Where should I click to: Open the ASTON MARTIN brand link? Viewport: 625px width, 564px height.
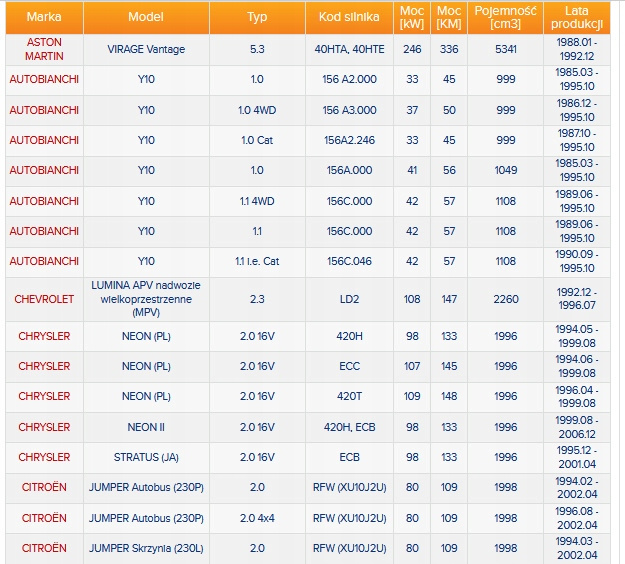[44, 49]
